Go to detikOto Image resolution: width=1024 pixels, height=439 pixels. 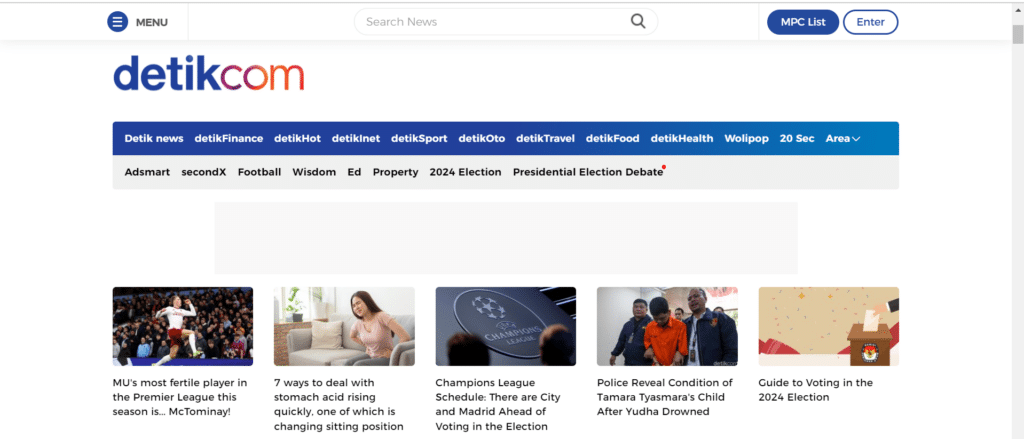482,138
